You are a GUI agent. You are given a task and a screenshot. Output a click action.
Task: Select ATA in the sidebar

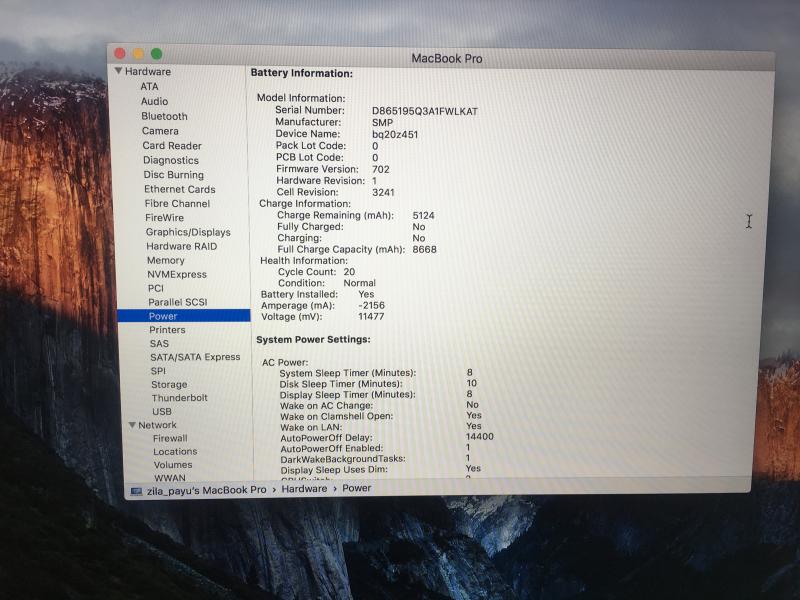point(149,86)
